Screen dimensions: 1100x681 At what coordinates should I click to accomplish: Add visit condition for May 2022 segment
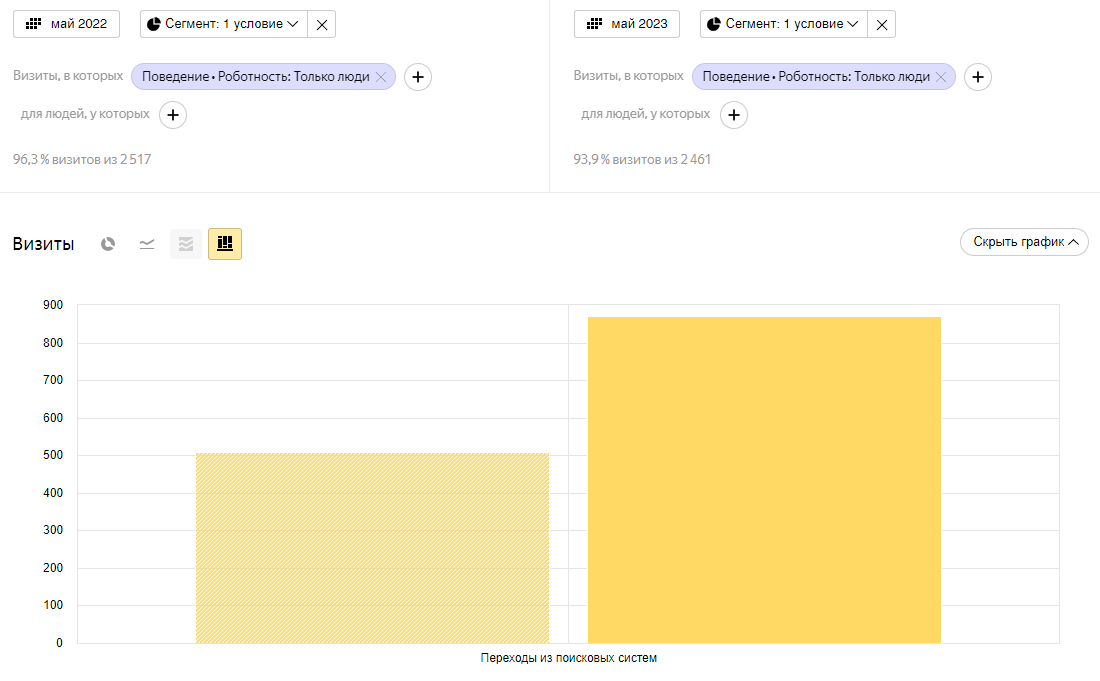pos(418,77)
